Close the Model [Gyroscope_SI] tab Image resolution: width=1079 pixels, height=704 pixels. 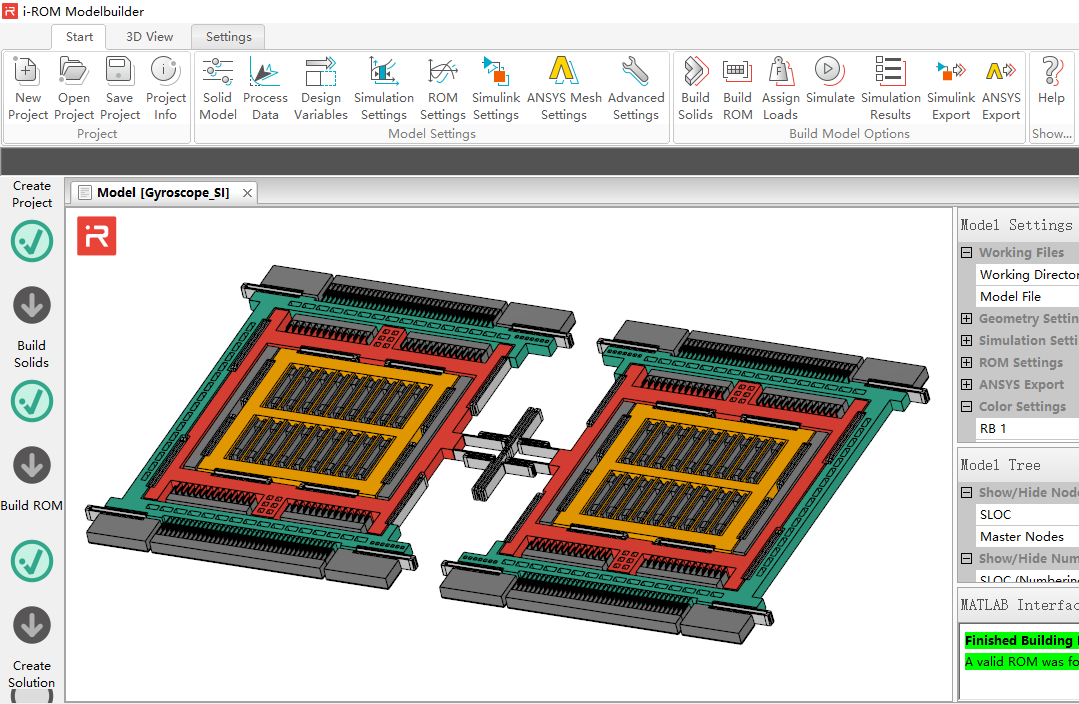[x=247, y=193]
